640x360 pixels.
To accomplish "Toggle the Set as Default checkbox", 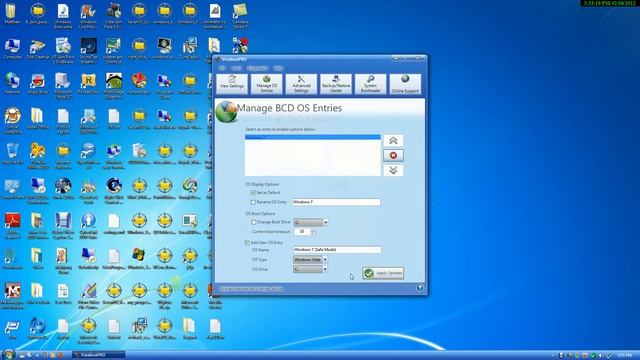I will 253,193.
